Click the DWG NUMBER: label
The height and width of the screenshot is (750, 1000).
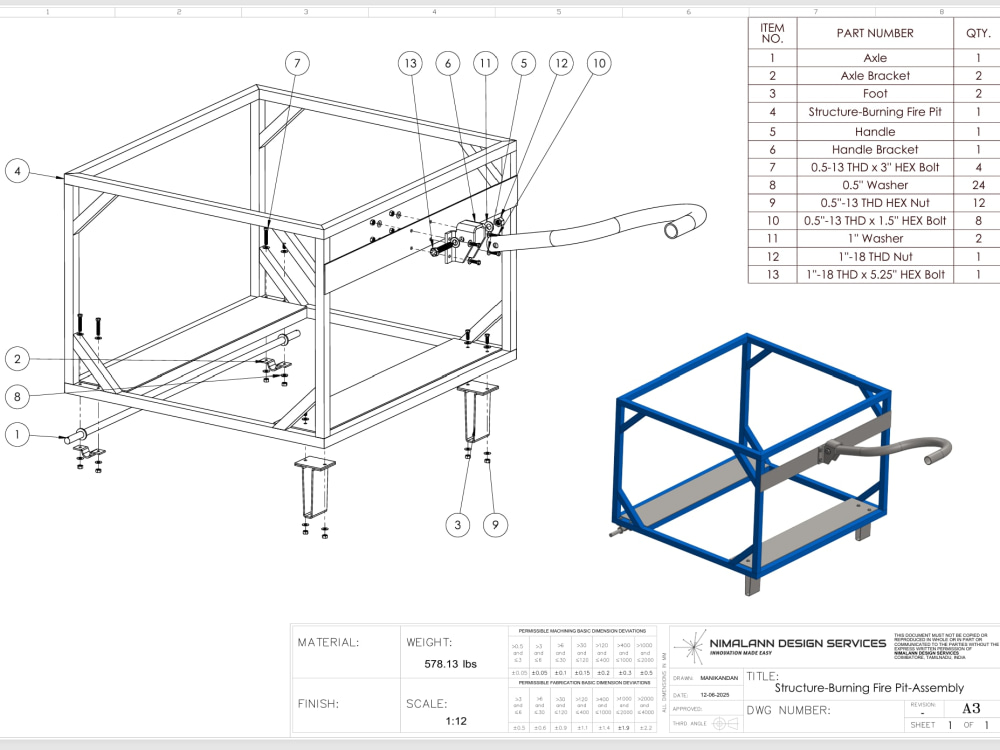click(x=788, y=710)
